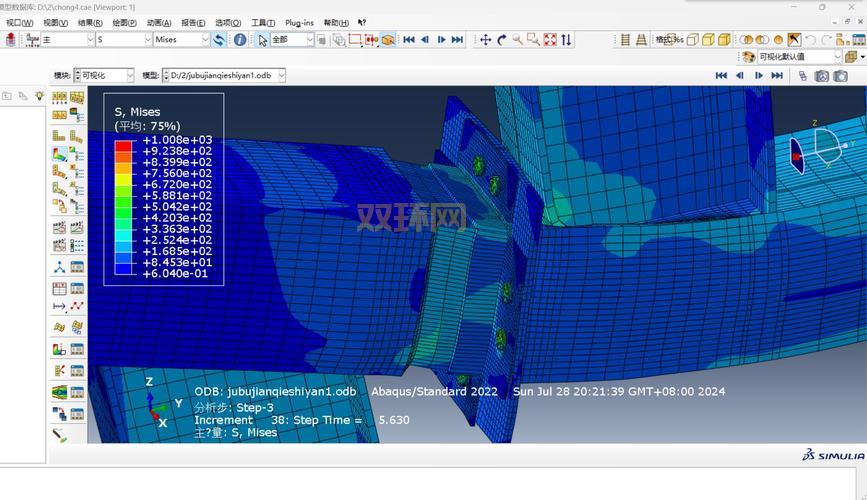Image resolution: width=867 pixels, height=500 pixels.
Task: Click the skip to last frame button
Action: [x=457, y=40]
